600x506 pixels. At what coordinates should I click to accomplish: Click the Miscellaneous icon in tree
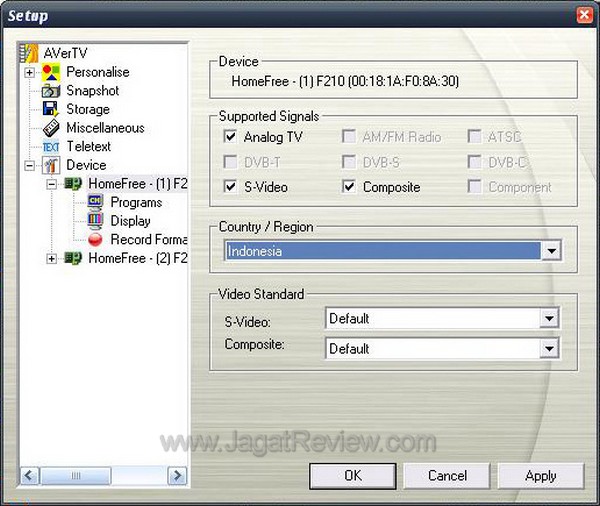[51, 128]
